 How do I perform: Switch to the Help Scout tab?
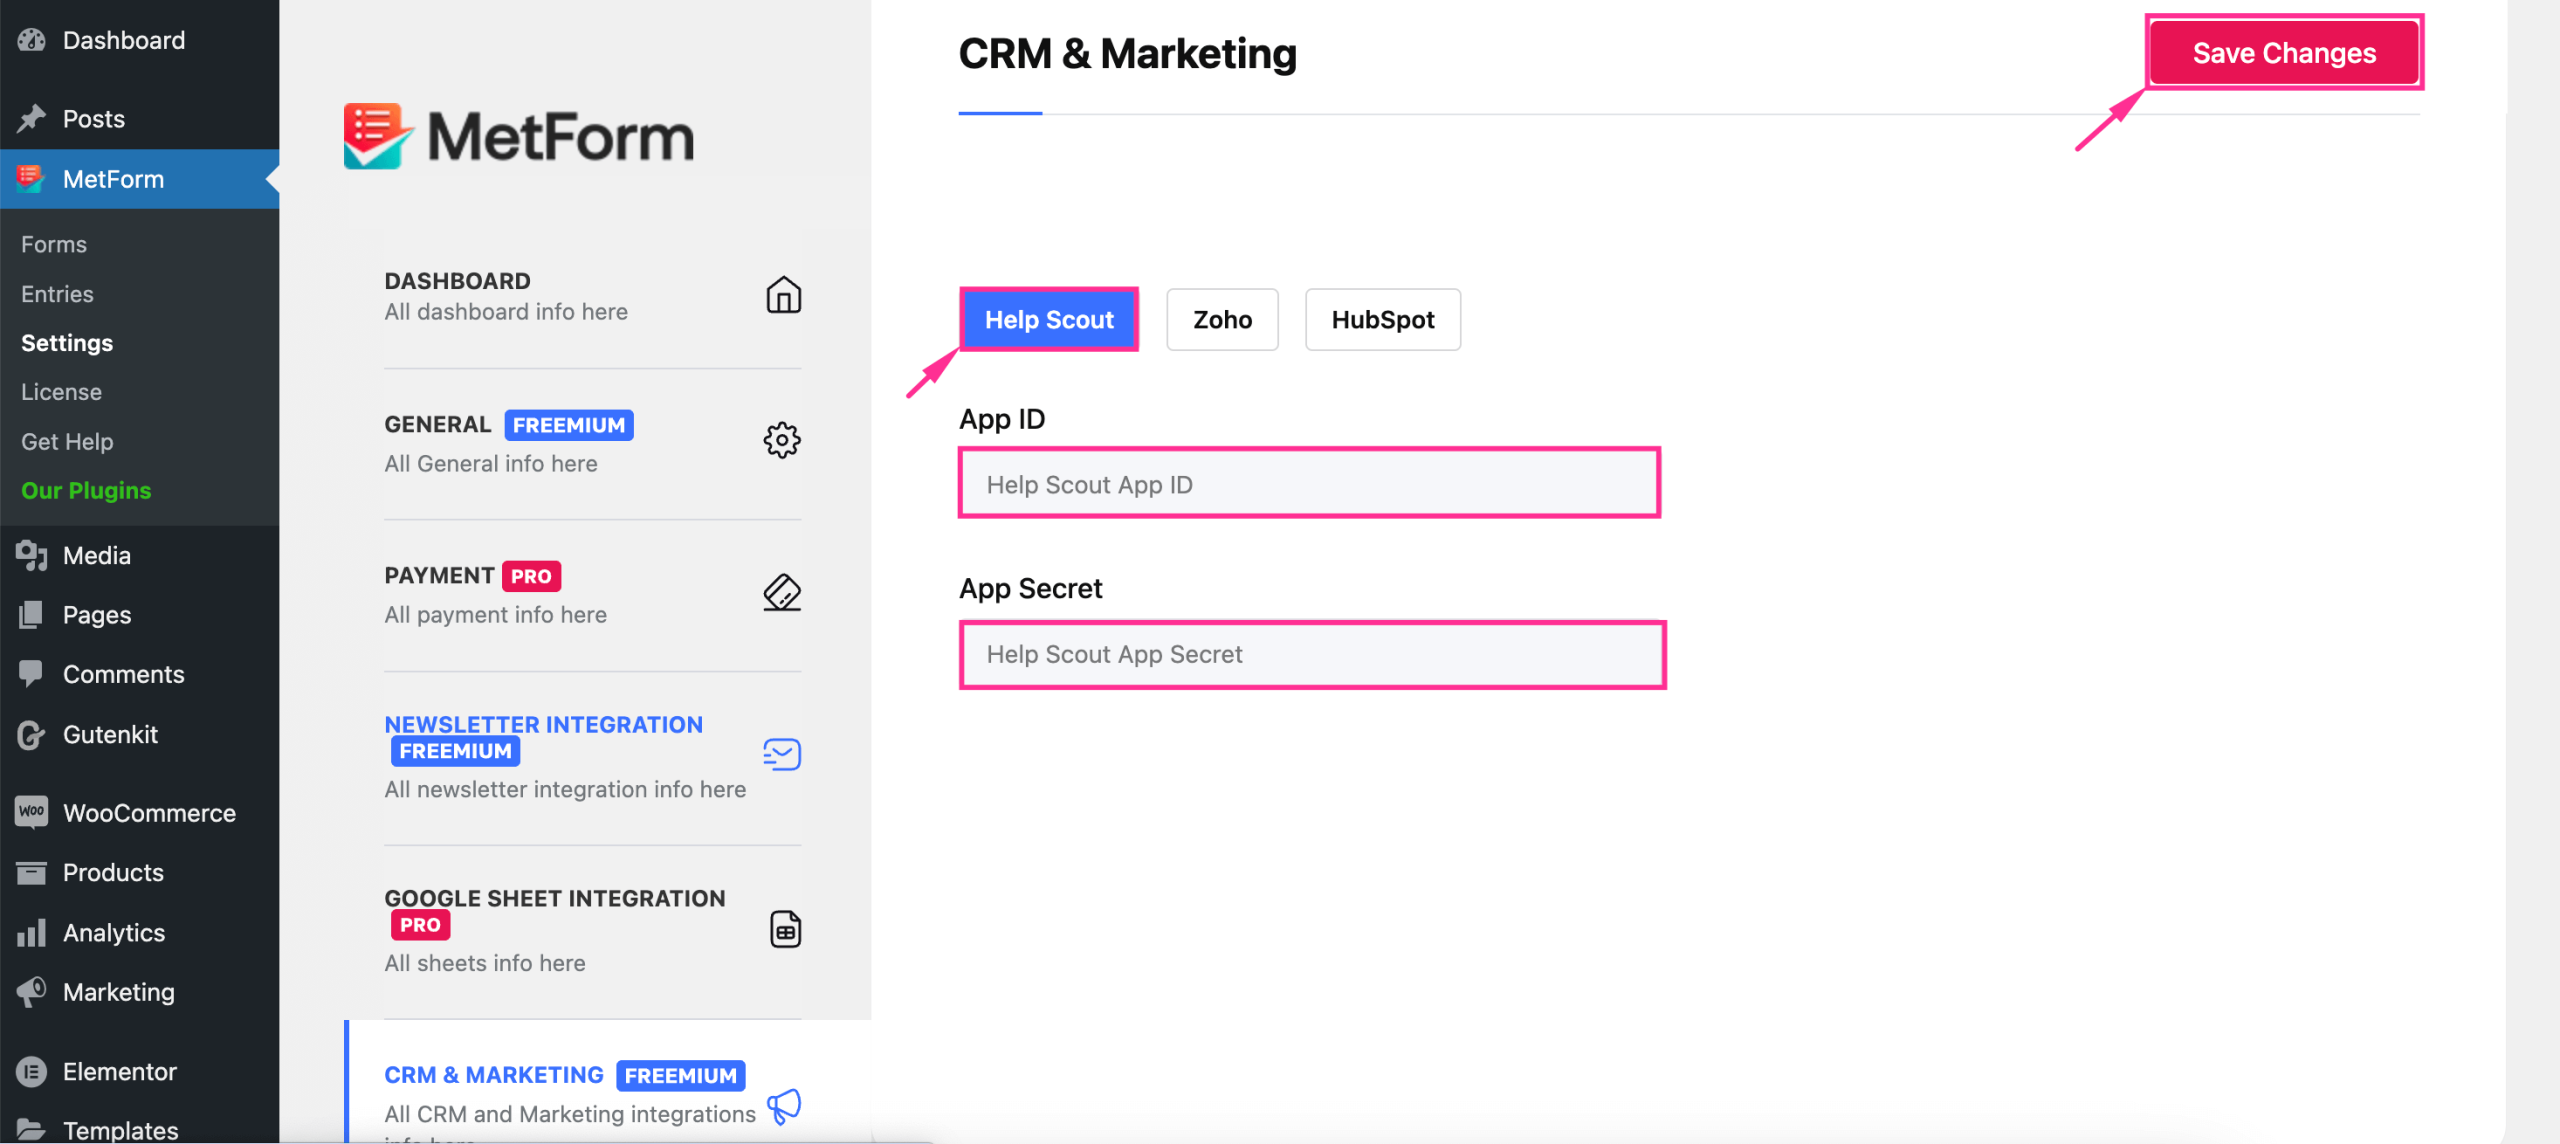tap(1049, 320)
